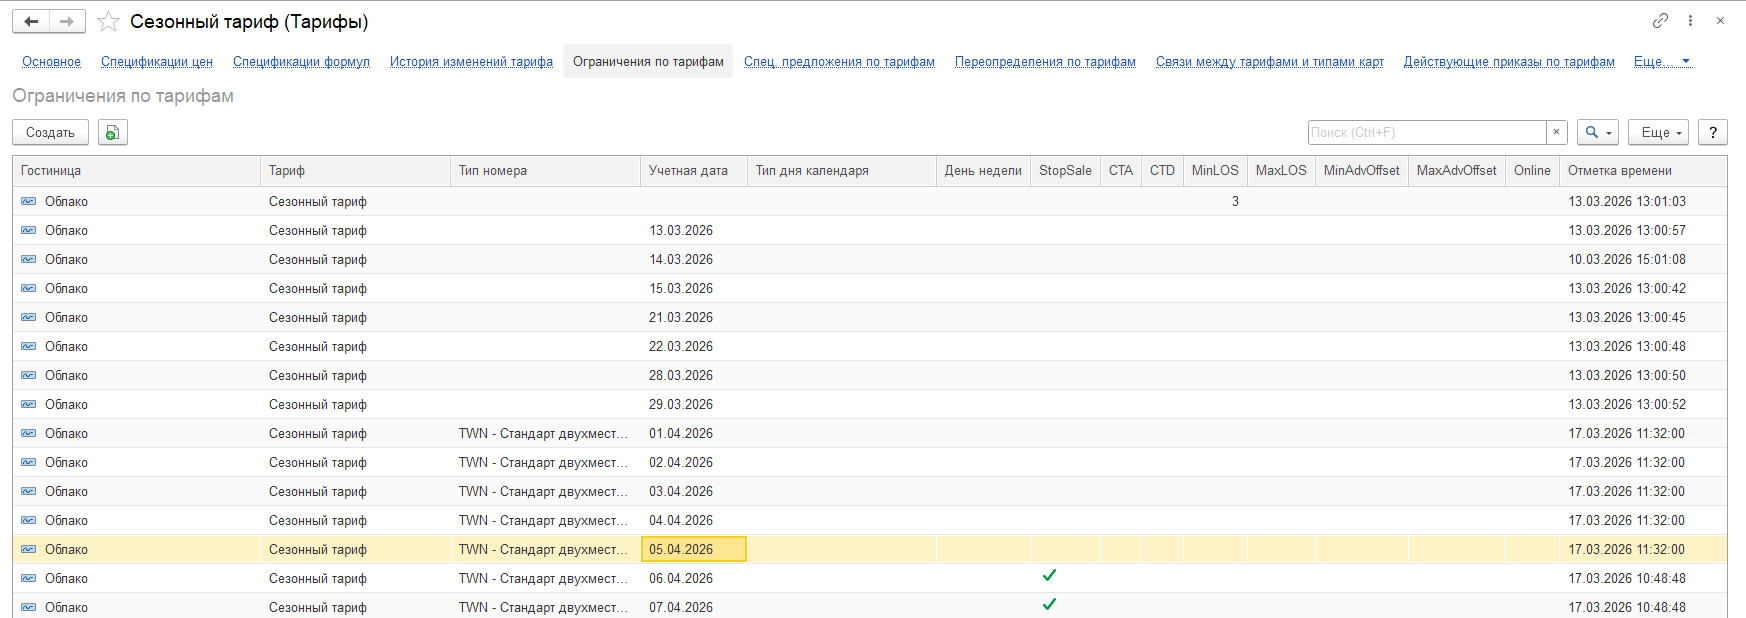
Task: Copy link to this form icon
Action: [1660, 21]
